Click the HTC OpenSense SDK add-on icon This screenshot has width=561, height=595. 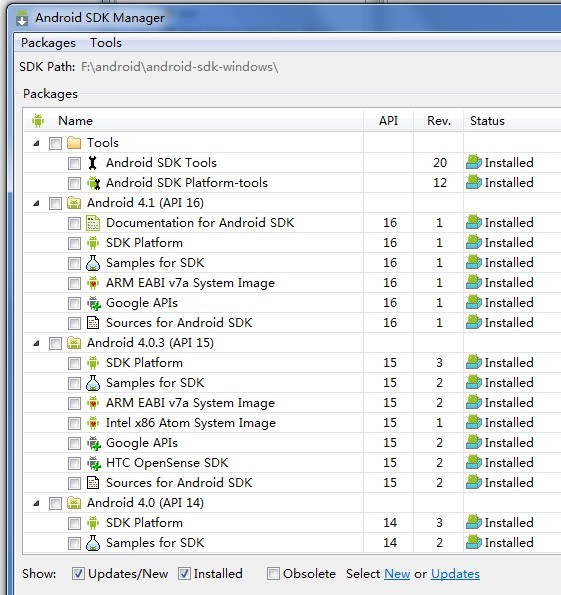(94, 463)
